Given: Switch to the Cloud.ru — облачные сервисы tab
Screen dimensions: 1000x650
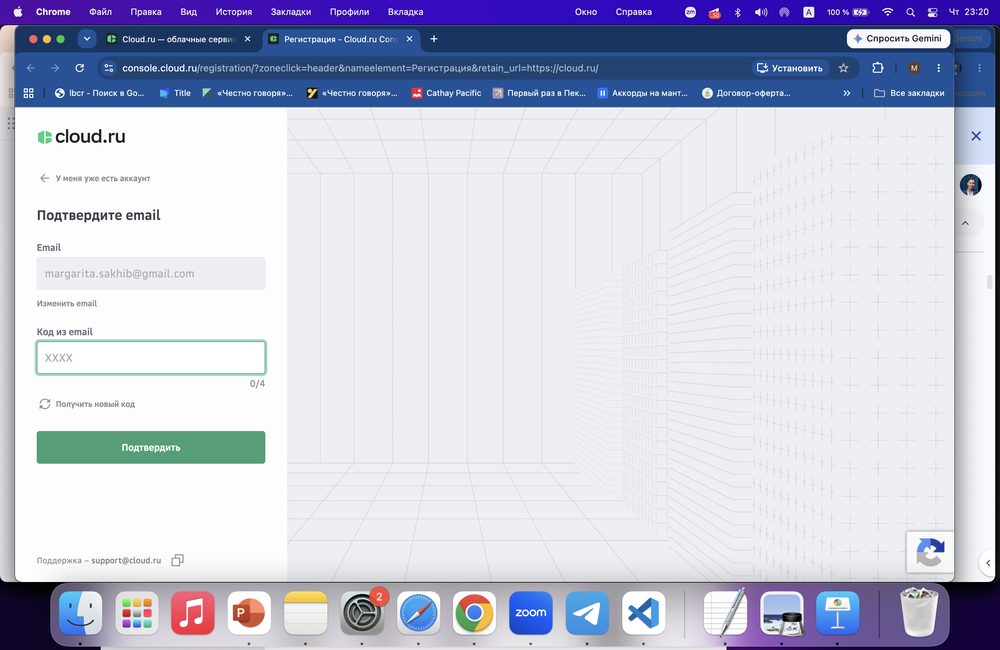Looking at the screenshot, I should tap(179, 39).
